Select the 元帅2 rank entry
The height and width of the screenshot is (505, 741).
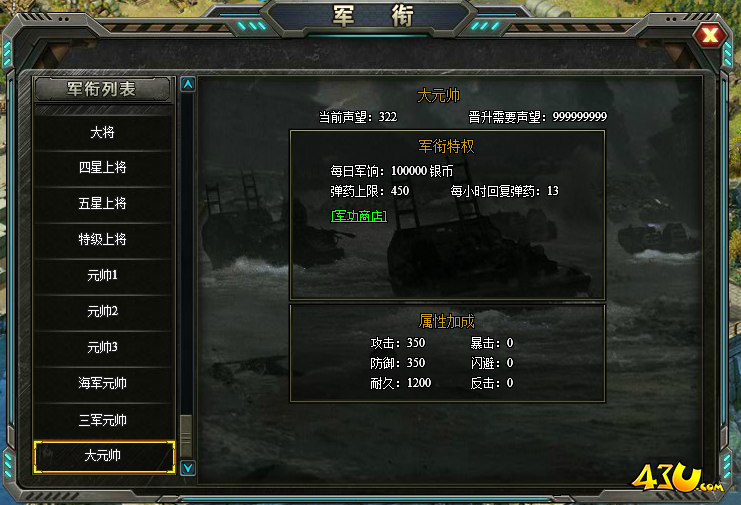pos(103,311)
